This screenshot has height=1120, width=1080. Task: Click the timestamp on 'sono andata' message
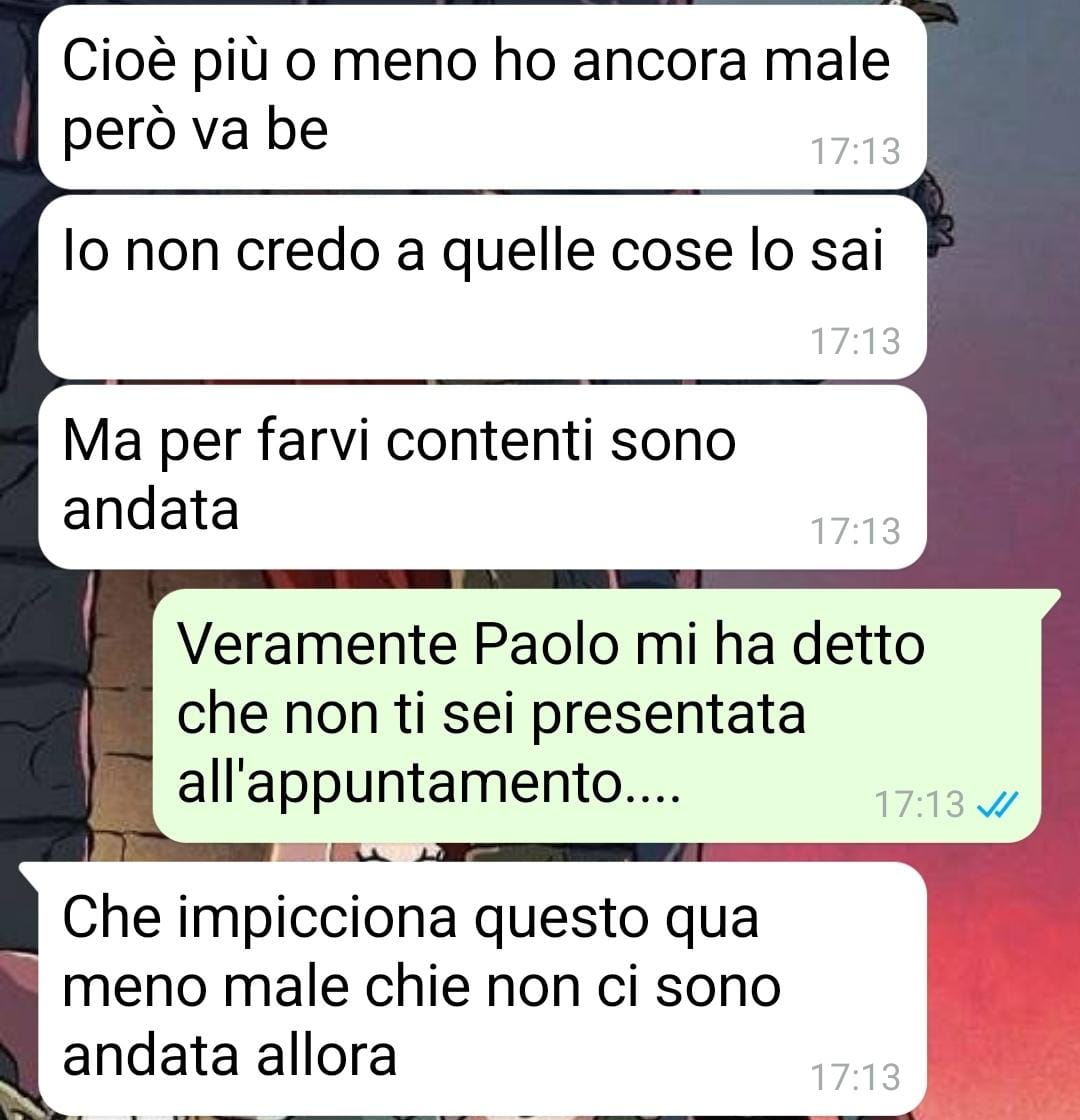point(855,531)
